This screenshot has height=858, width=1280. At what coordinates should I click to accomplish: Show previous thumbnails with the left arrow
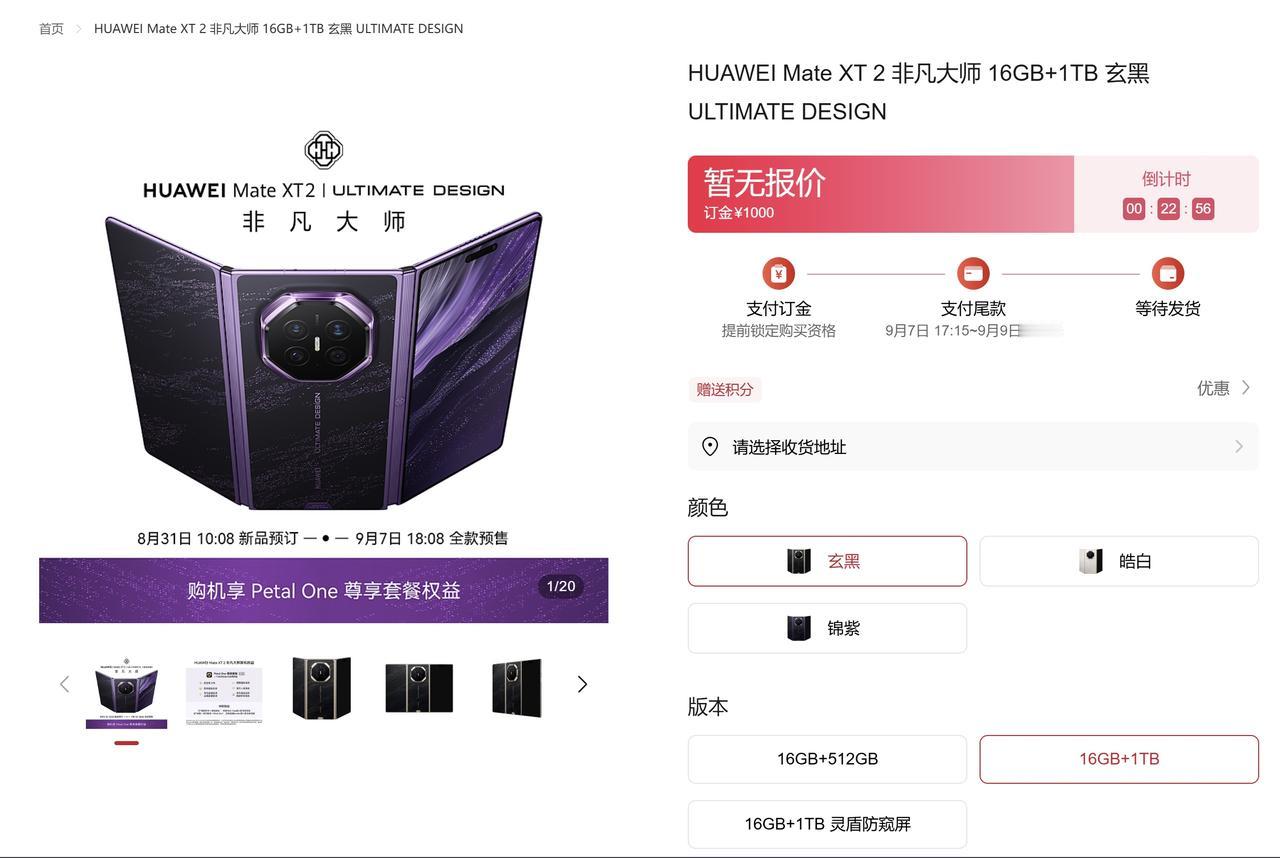coord(64,684)
